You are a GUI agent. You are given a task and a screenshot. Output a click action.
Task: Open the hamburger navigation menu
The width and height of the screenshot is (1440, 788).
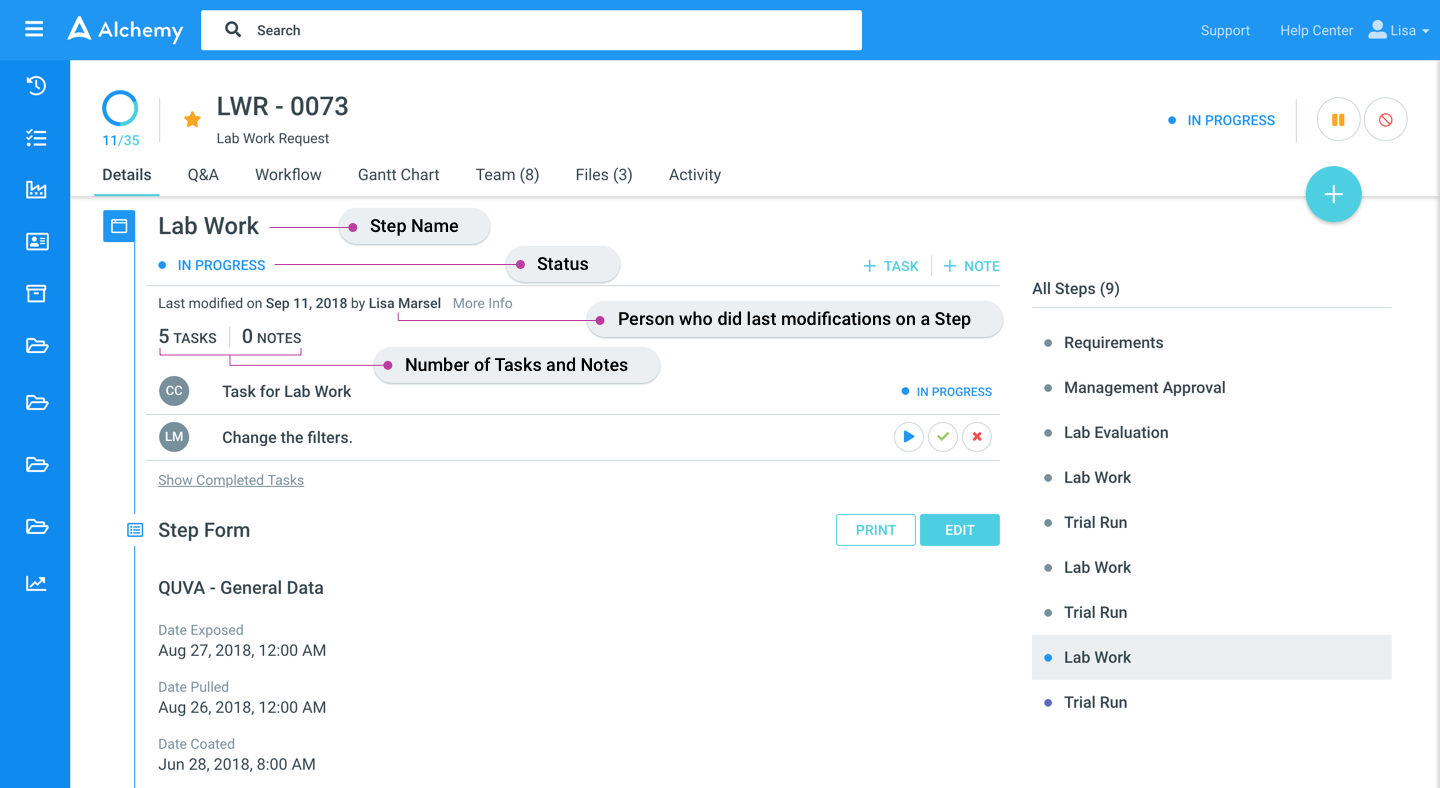coord(34,29)
